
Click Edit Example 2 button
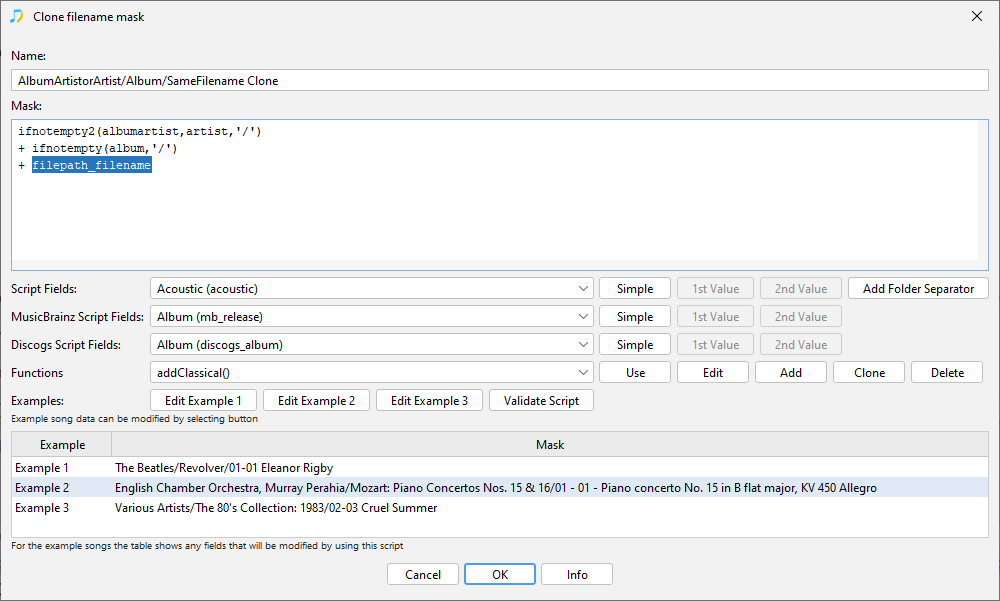pyautogui.click(x=316, y=401)
